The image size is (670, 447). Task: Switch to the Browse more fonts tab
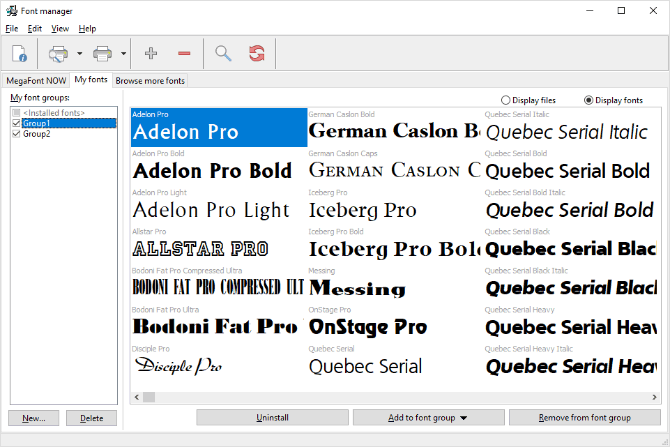150,81
